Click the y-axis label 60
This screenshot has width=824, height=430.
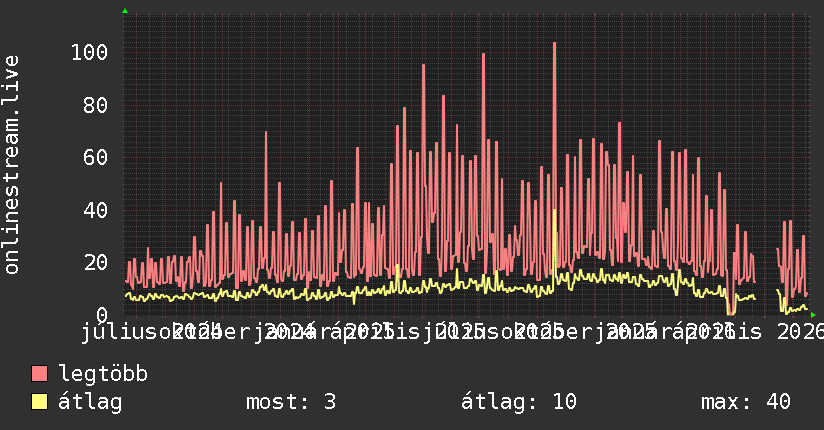point(95,157)
